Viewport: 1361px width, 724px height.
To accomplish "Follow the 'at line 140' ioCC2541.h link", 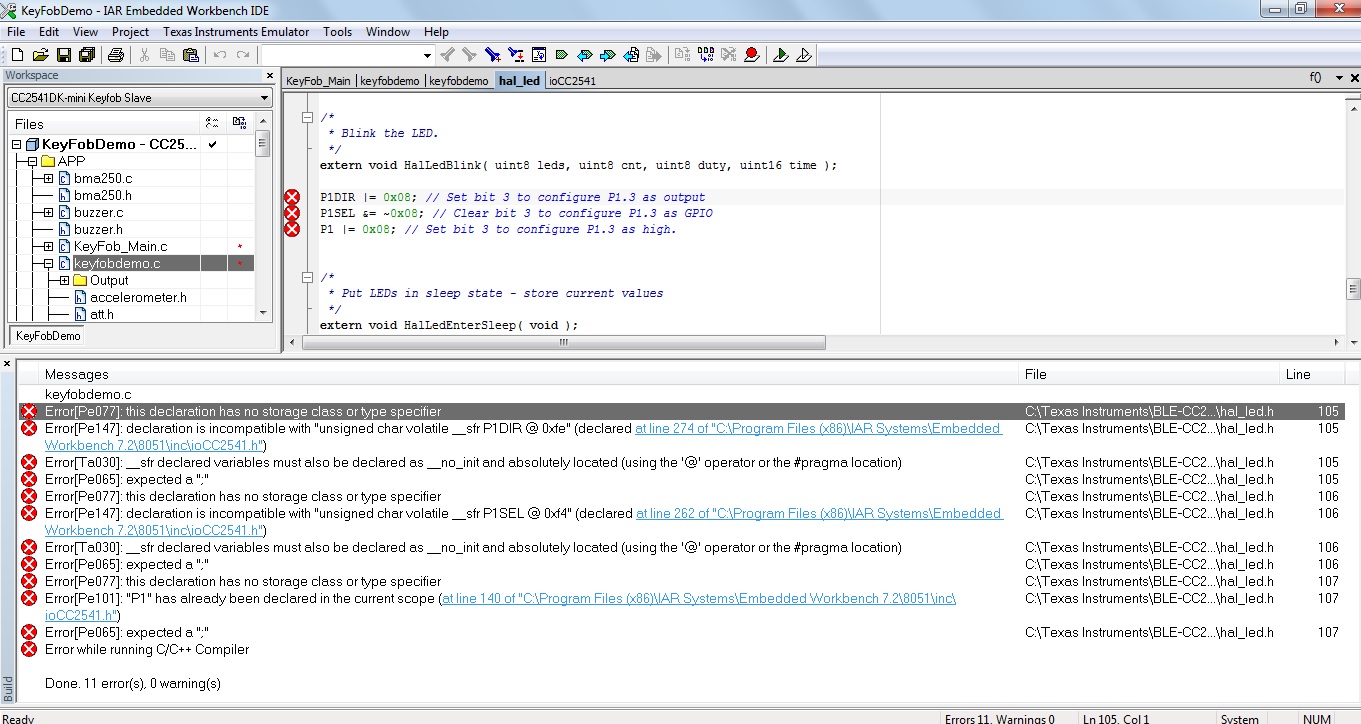I will [x=698, y=599].
